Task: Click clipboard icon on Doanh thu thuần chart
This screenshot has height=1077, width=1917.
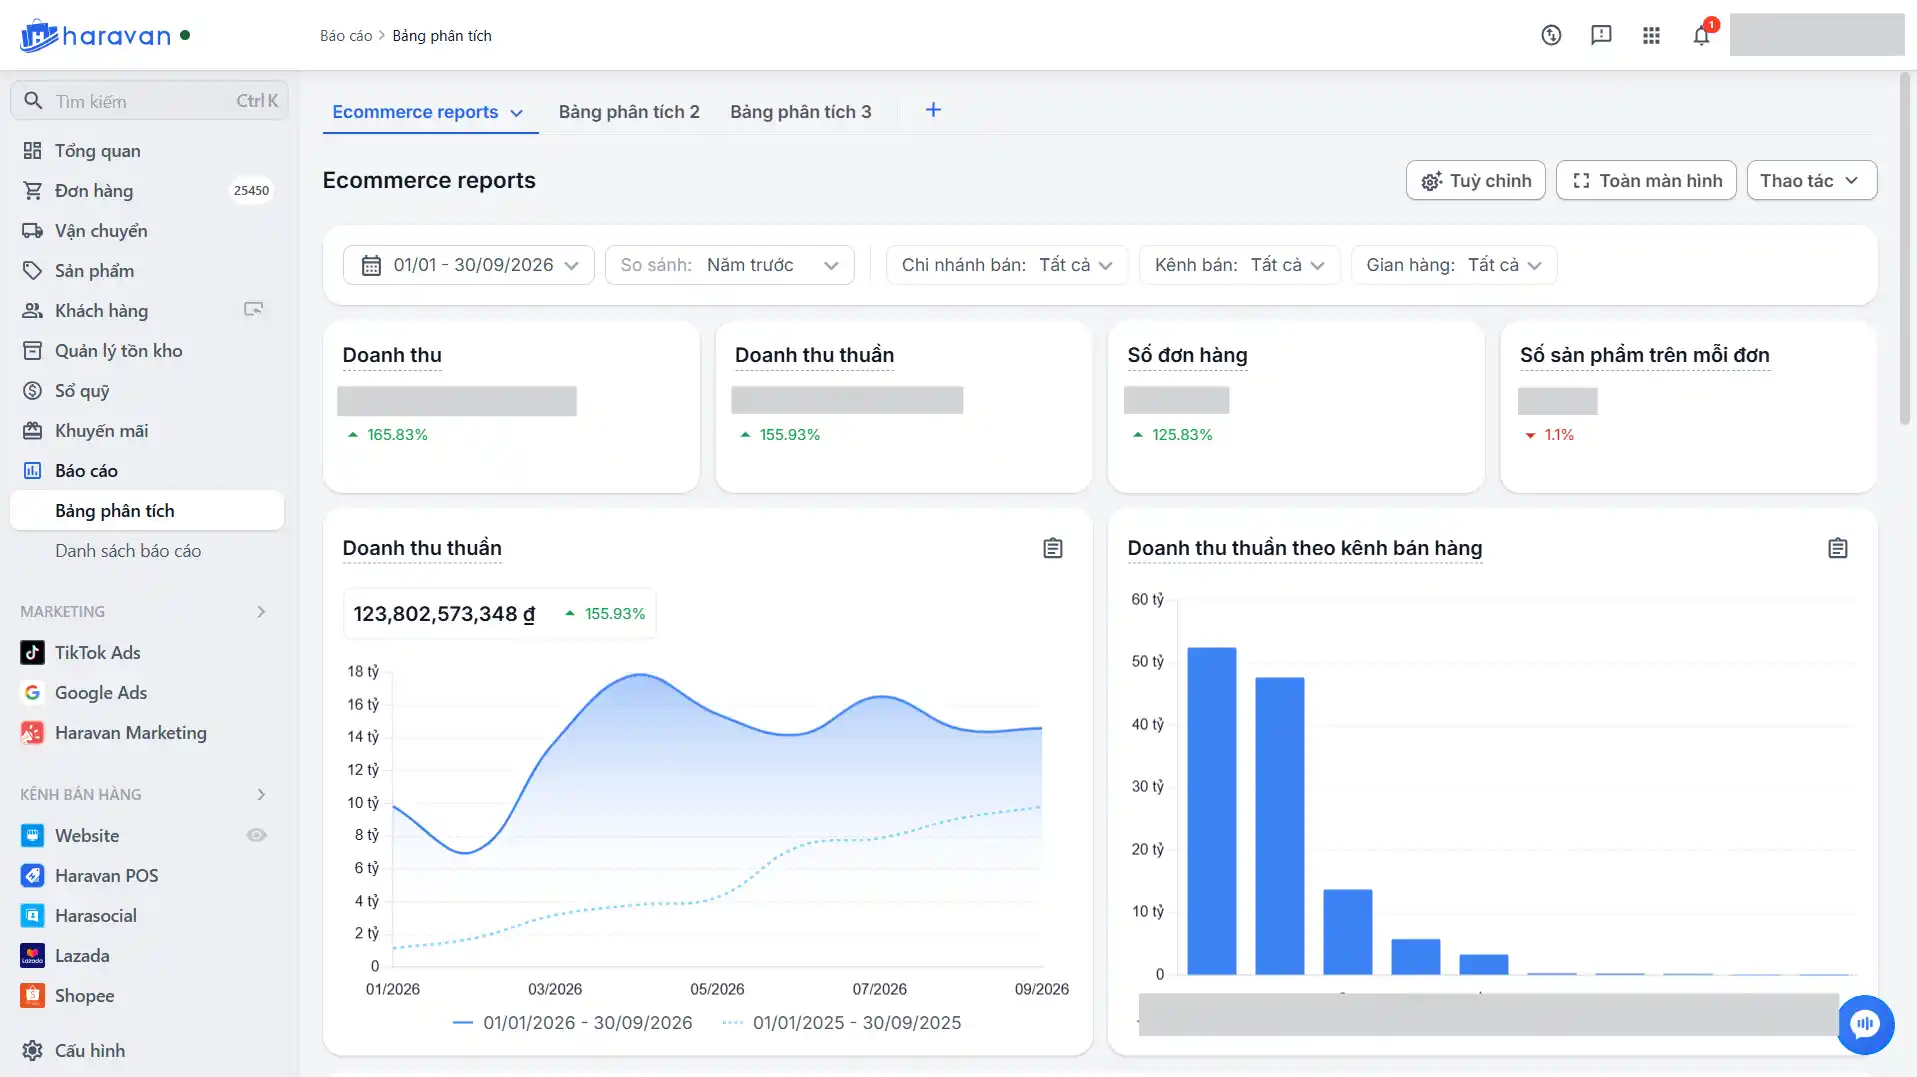Action: click(1053, 548)
